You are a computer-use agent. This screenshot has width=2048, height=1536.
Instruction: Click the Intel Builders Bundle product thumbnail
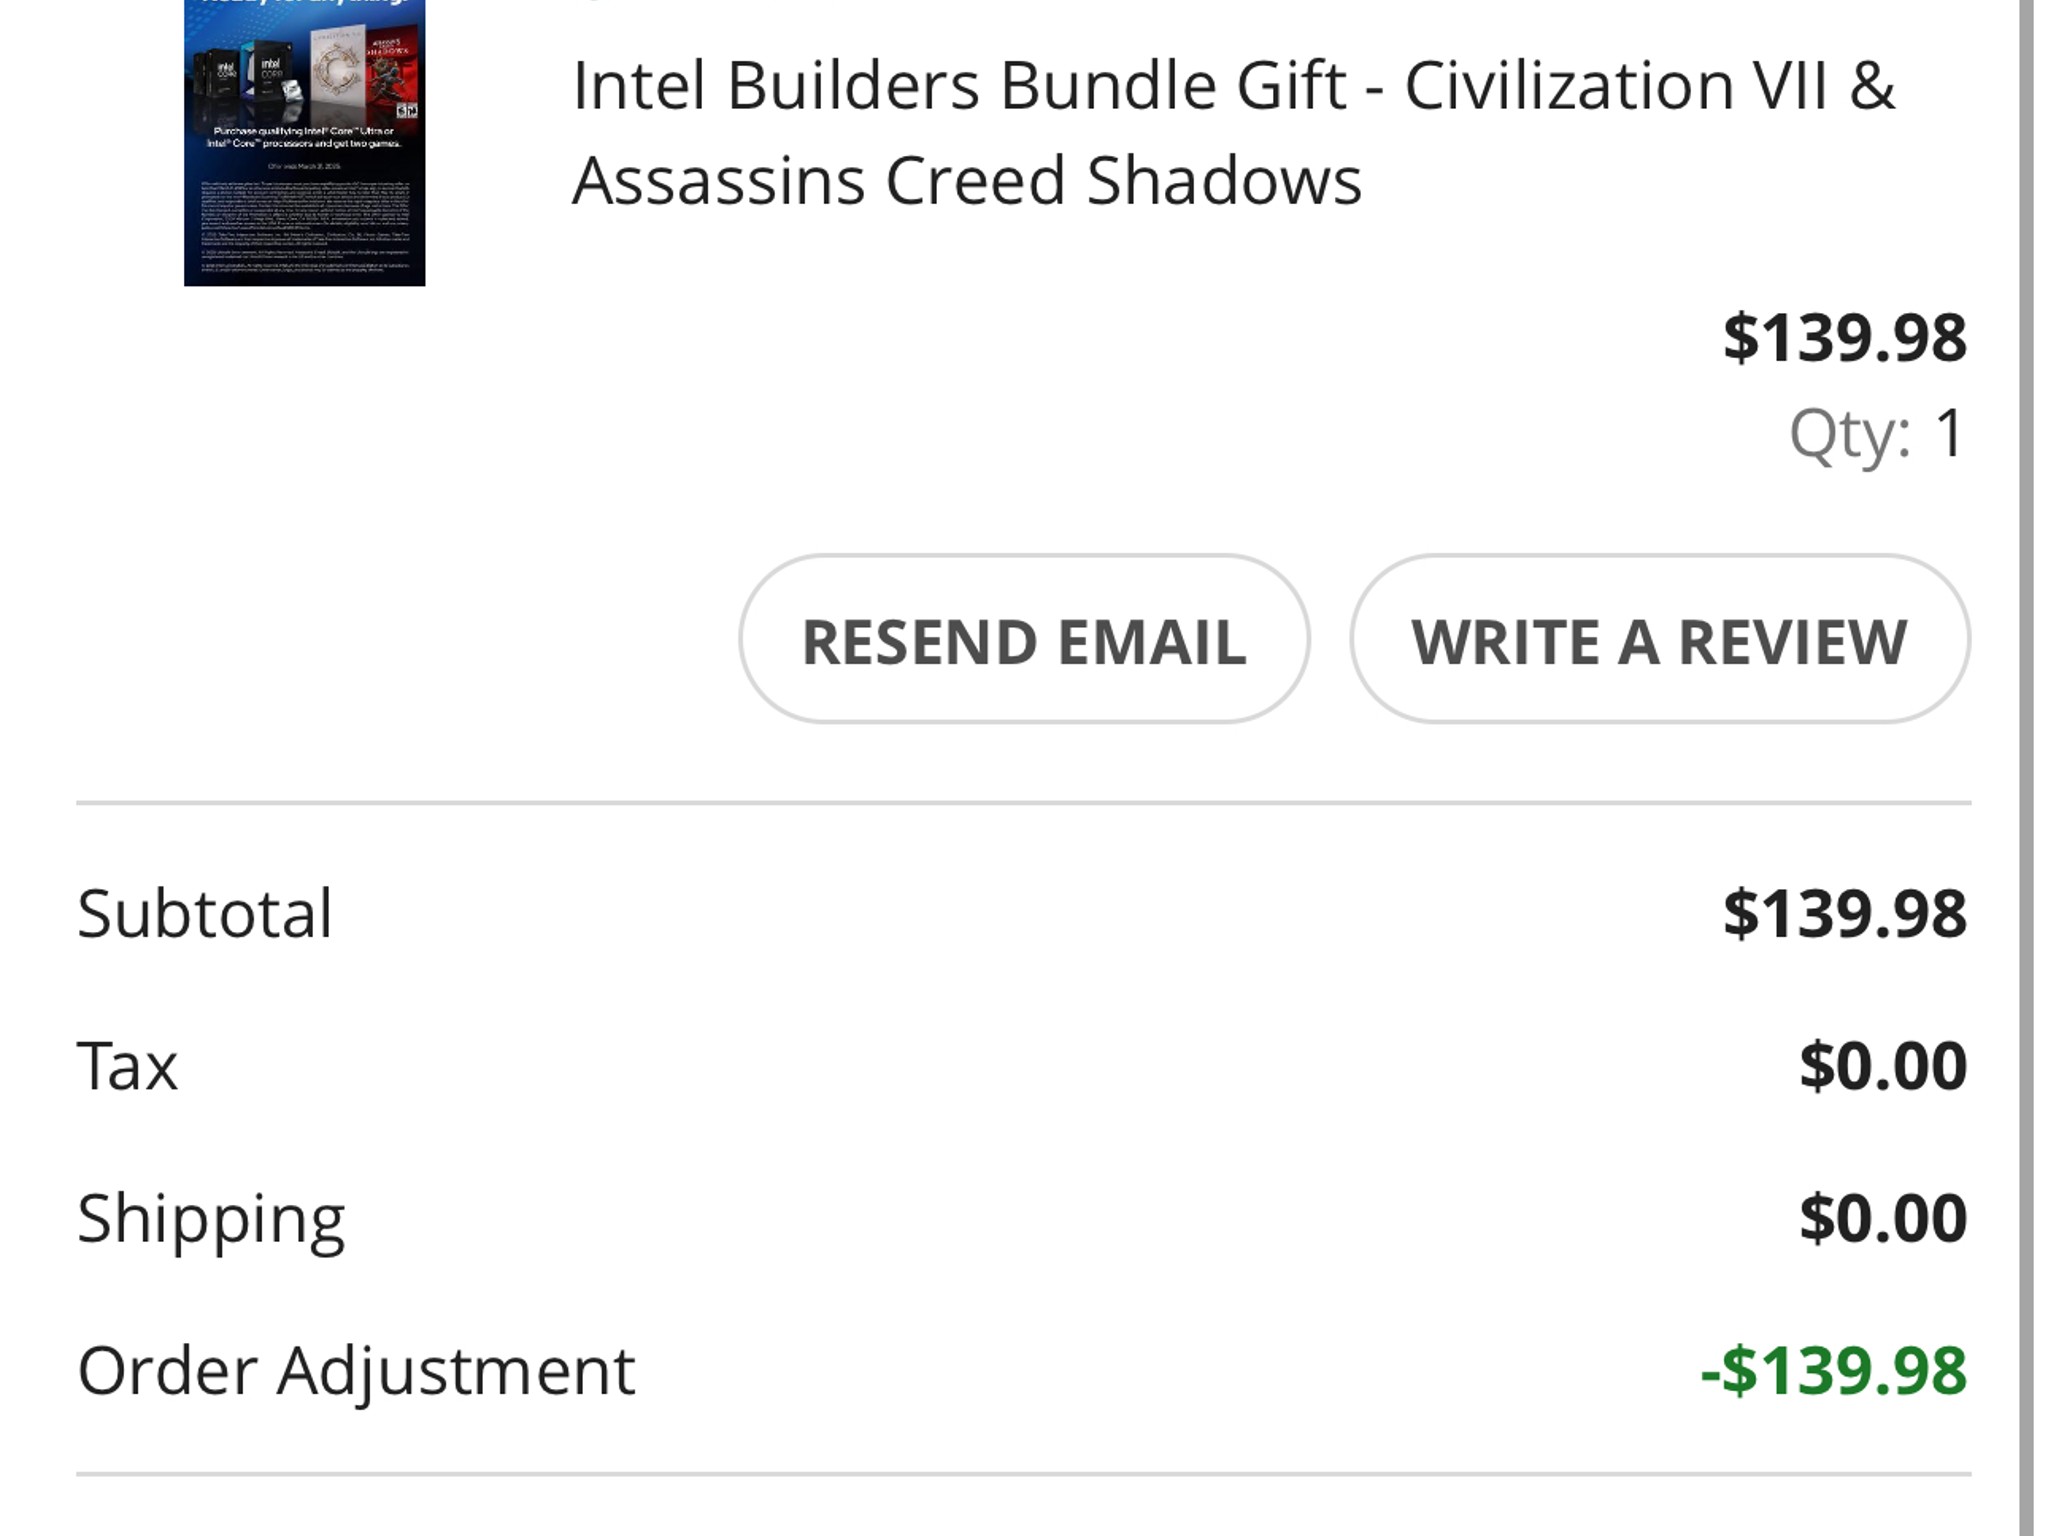click(x=305, y=145)
